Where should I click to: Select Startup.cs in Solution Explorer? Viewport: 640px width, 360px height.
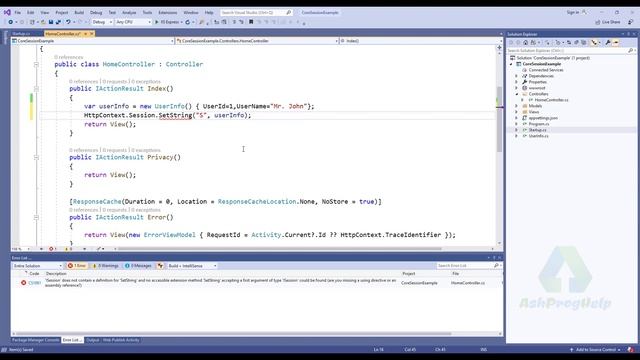[x=538, y=130]
